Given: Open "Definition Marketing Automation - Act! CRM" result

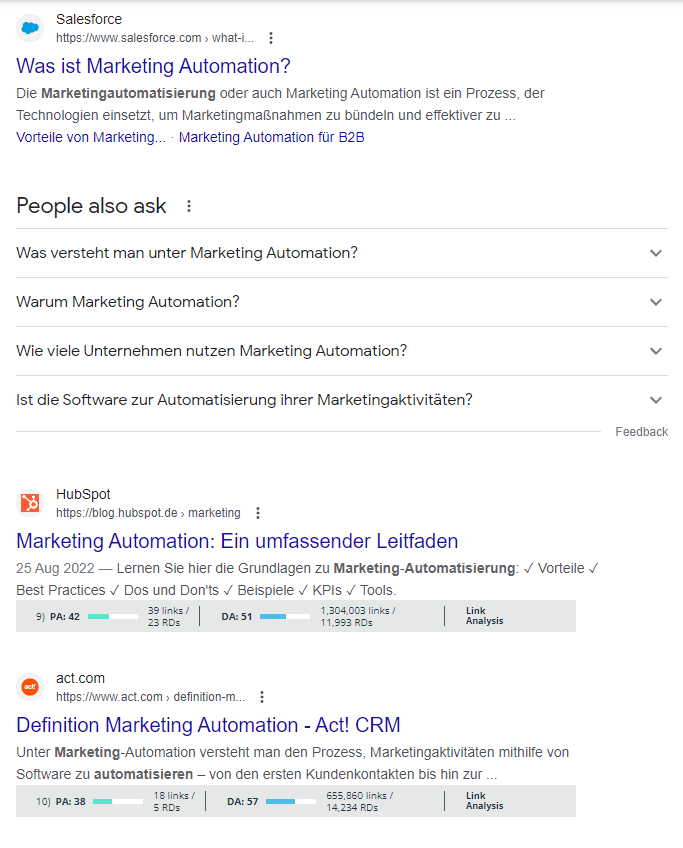Looking at the screenshot, I should point(208,725).
